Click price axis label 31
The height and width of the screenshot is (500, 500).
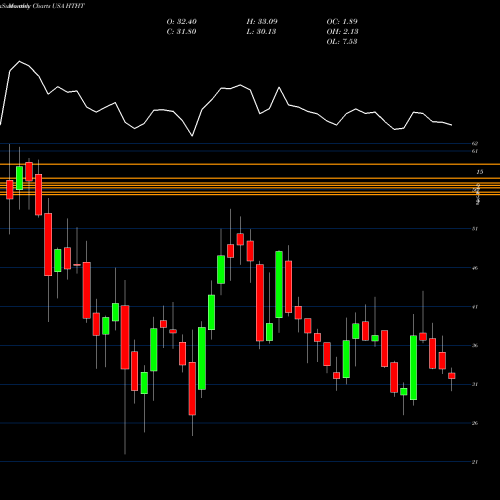click(475, 384)
